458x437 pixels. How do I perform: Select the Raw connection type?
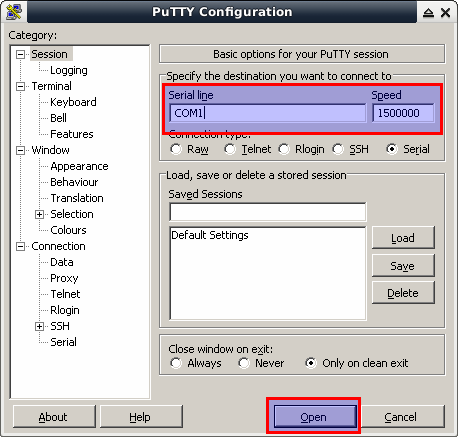176,149
